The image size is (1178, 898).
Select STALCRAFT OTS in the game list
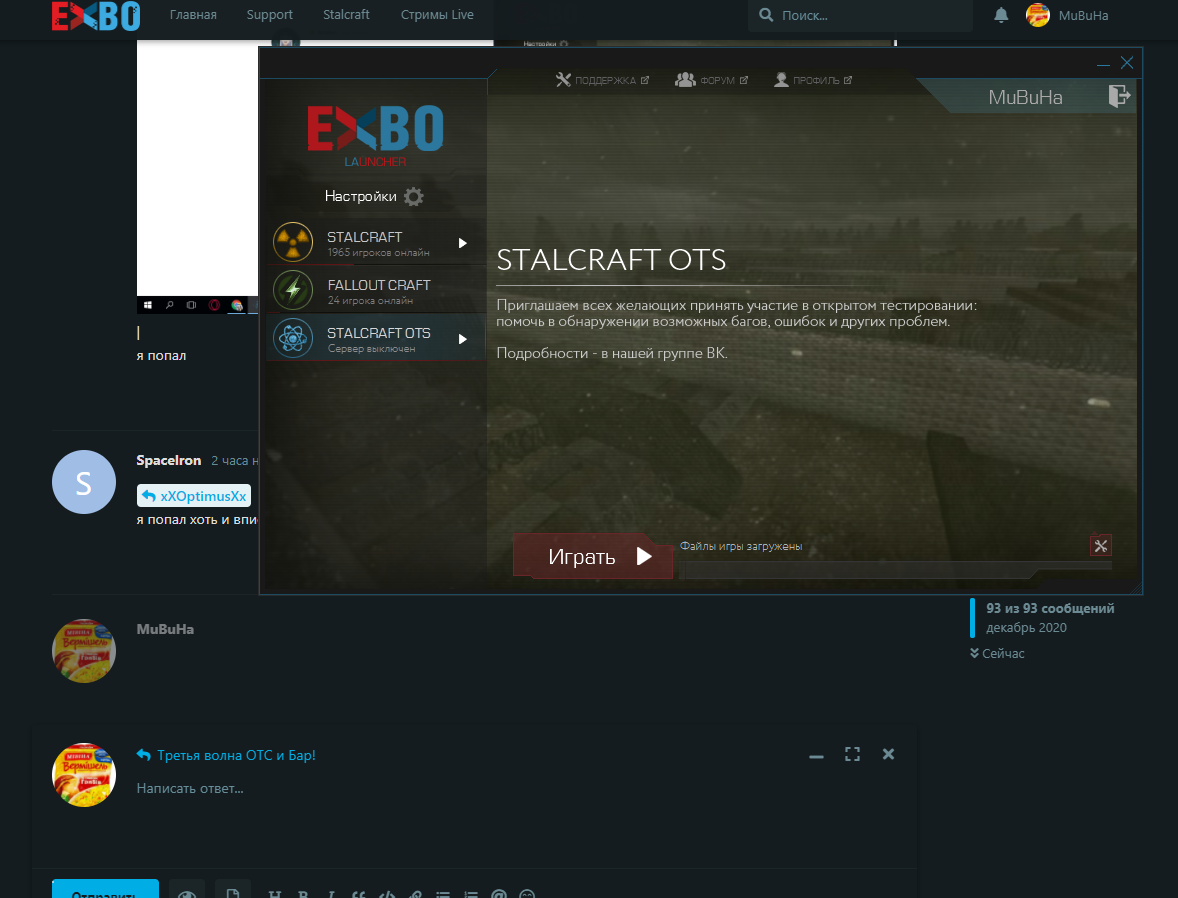(x=376, y=338)
